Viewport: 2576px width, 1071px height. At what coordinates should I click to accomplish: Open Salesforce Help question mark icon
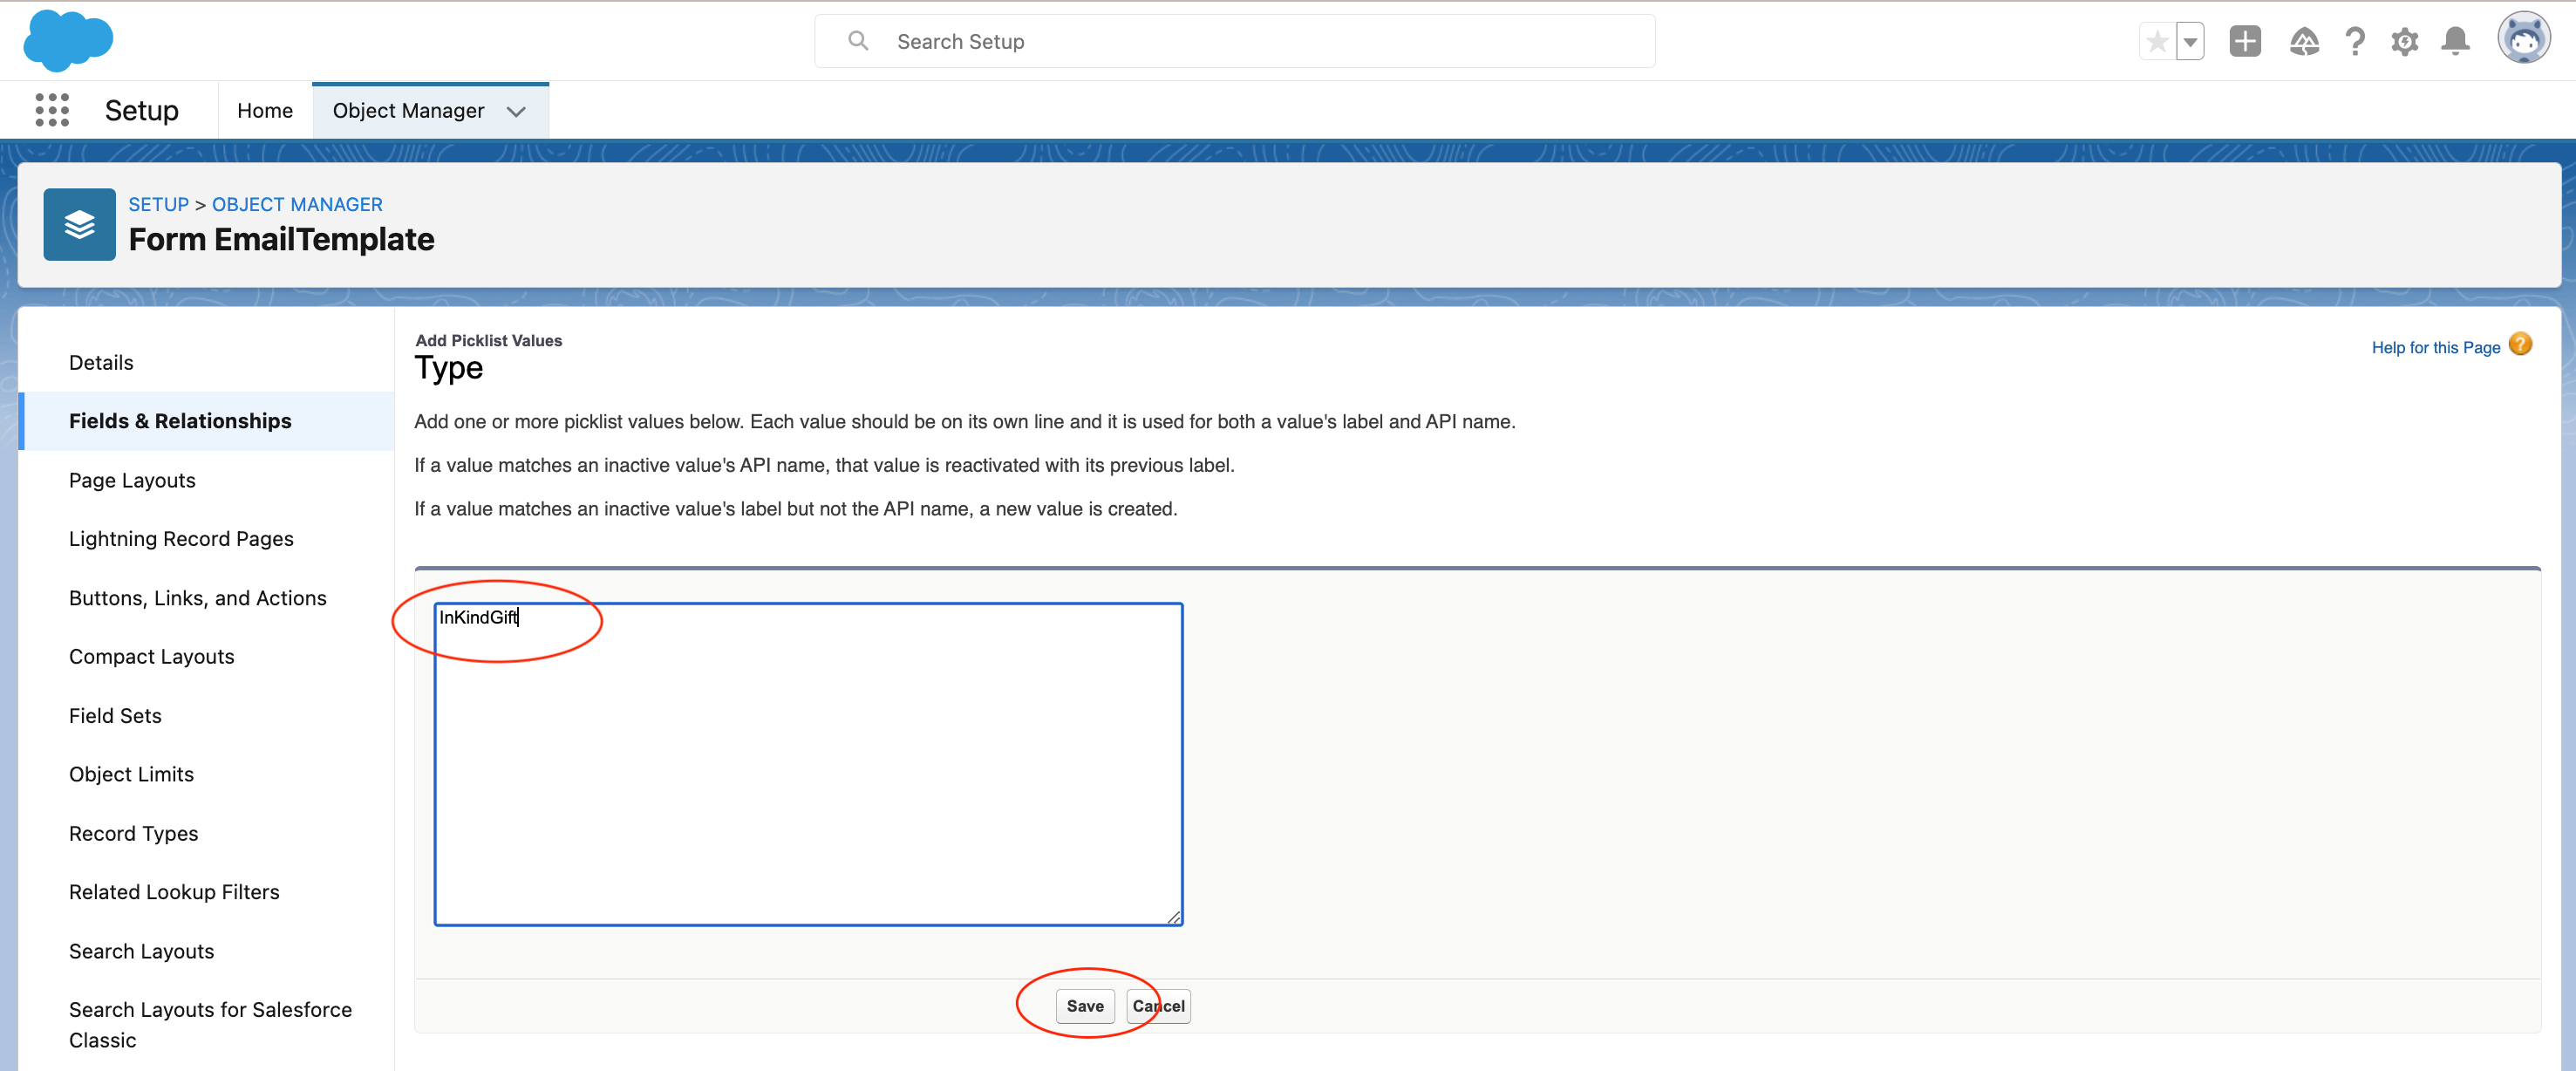2355,42
